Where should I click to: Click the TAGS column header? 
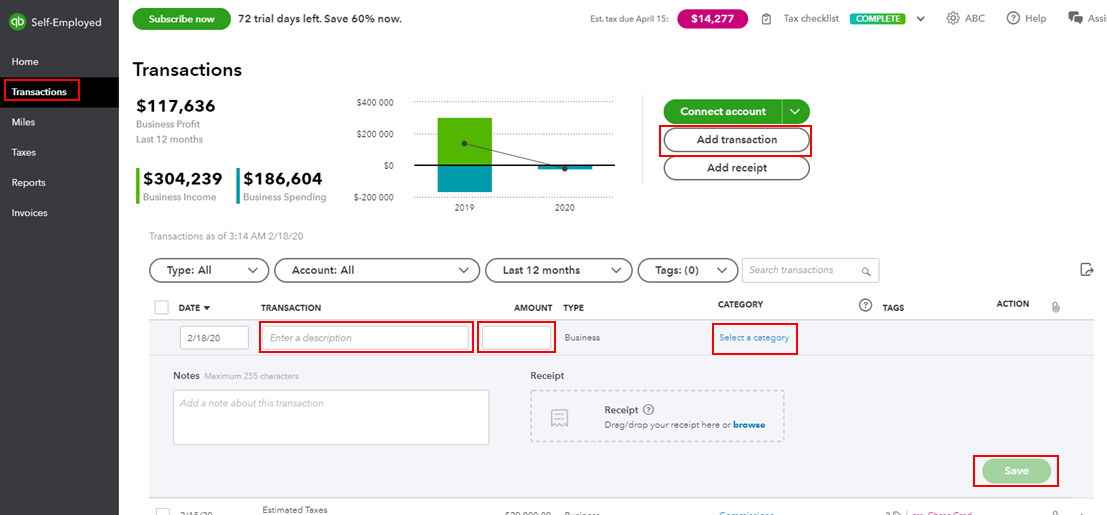893,308
